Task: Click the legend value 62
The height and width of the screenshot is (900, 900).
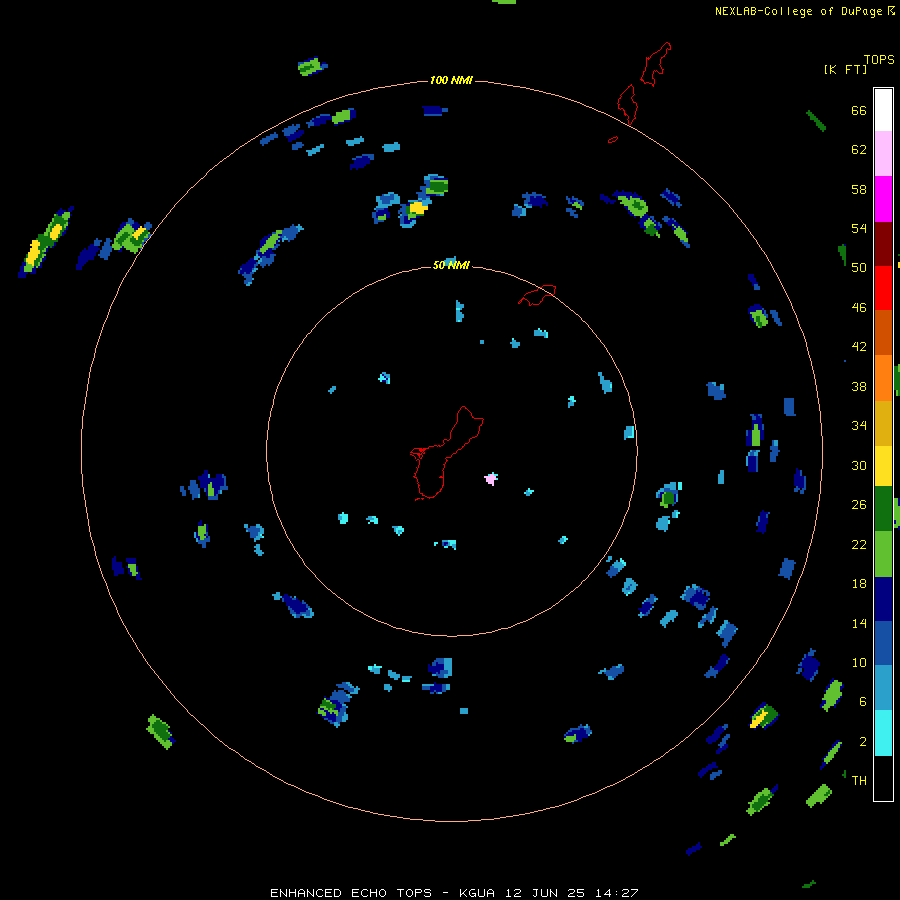Action: [859, 150]
